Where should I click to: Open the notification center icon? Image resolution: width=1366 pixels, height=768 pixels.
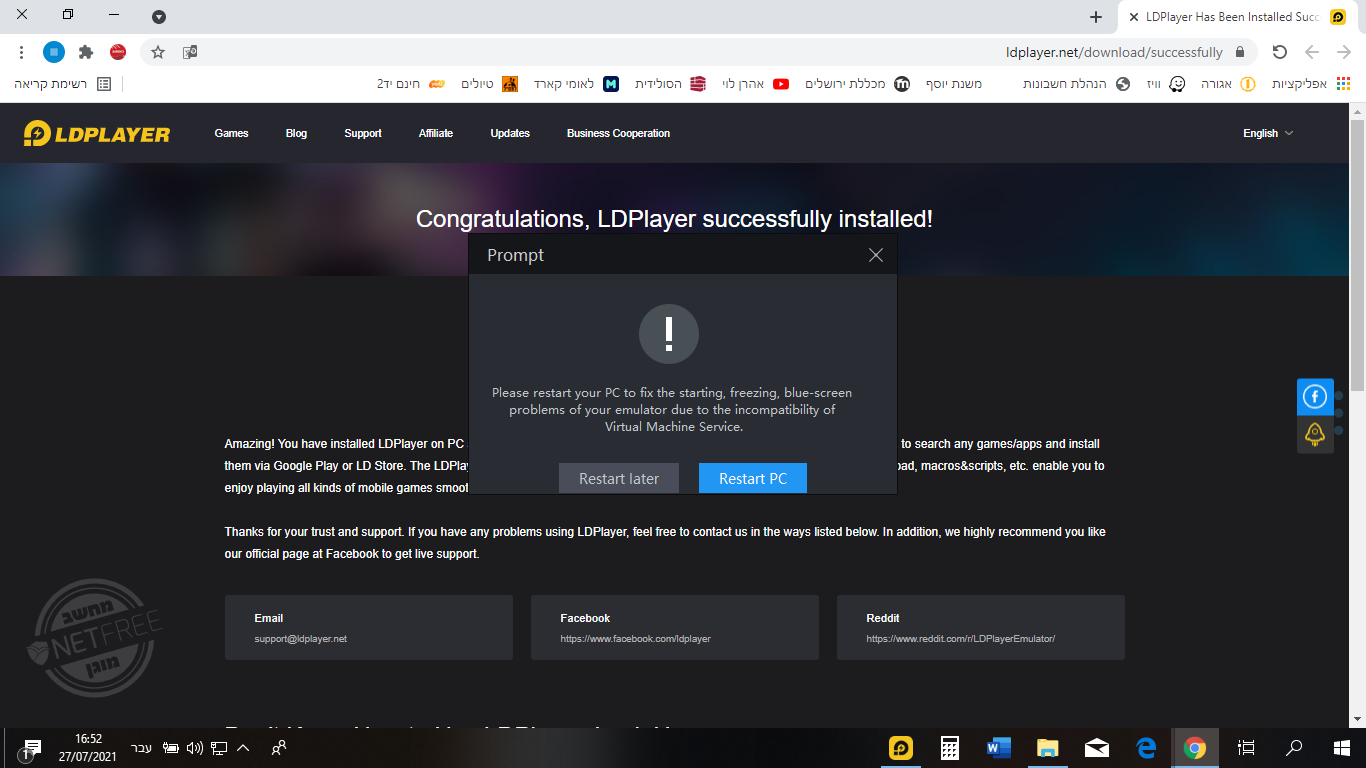[x=31, y=748]
